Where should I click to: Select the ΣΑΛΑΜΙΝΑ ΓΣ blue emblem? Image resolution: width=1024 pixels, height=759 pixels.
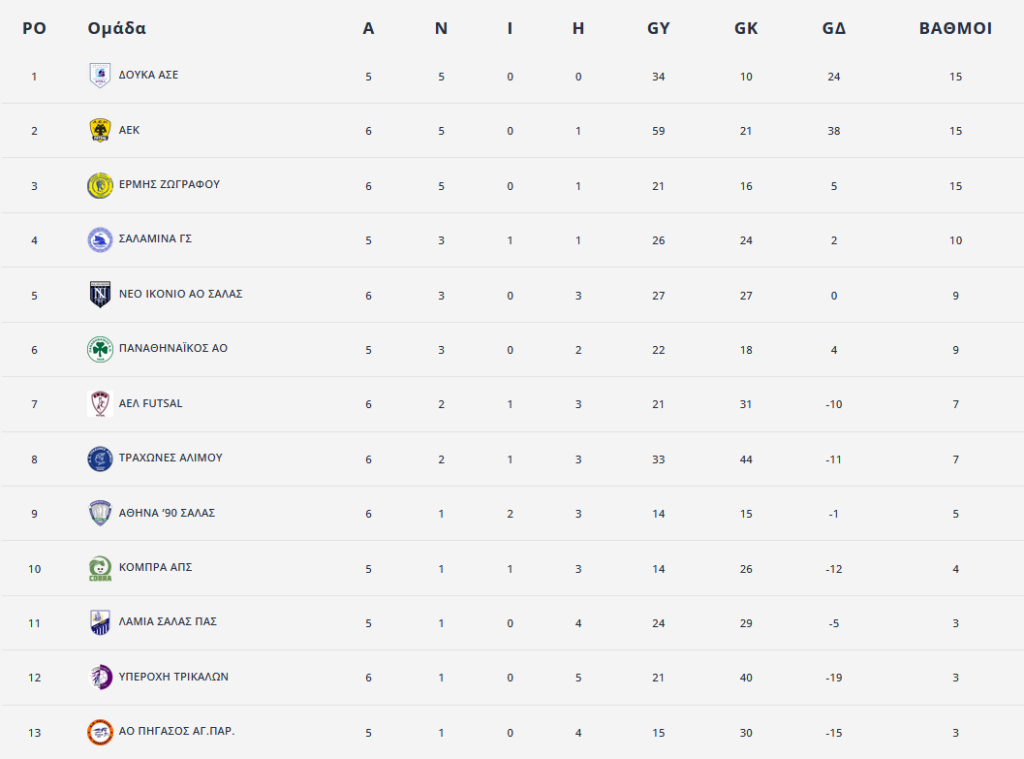tap(100, 240)
